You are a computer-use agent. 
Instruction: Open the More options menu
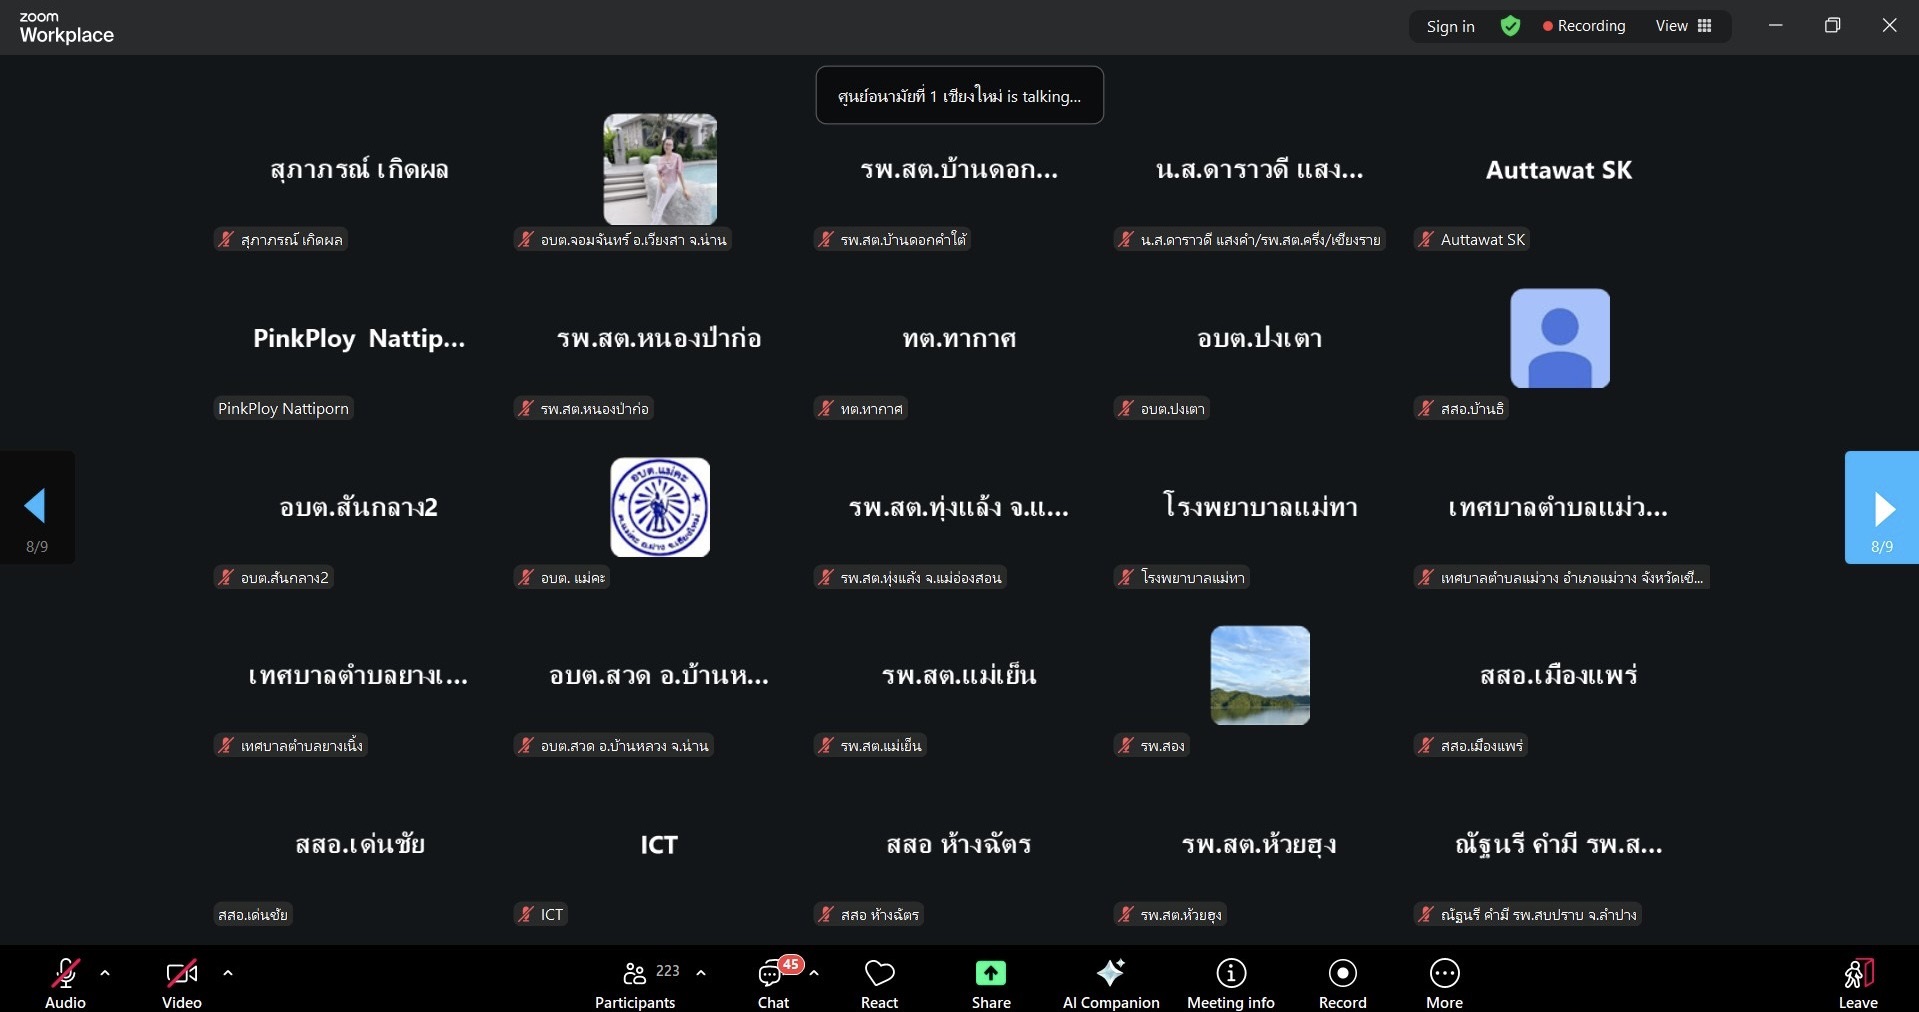point(1444,983)
